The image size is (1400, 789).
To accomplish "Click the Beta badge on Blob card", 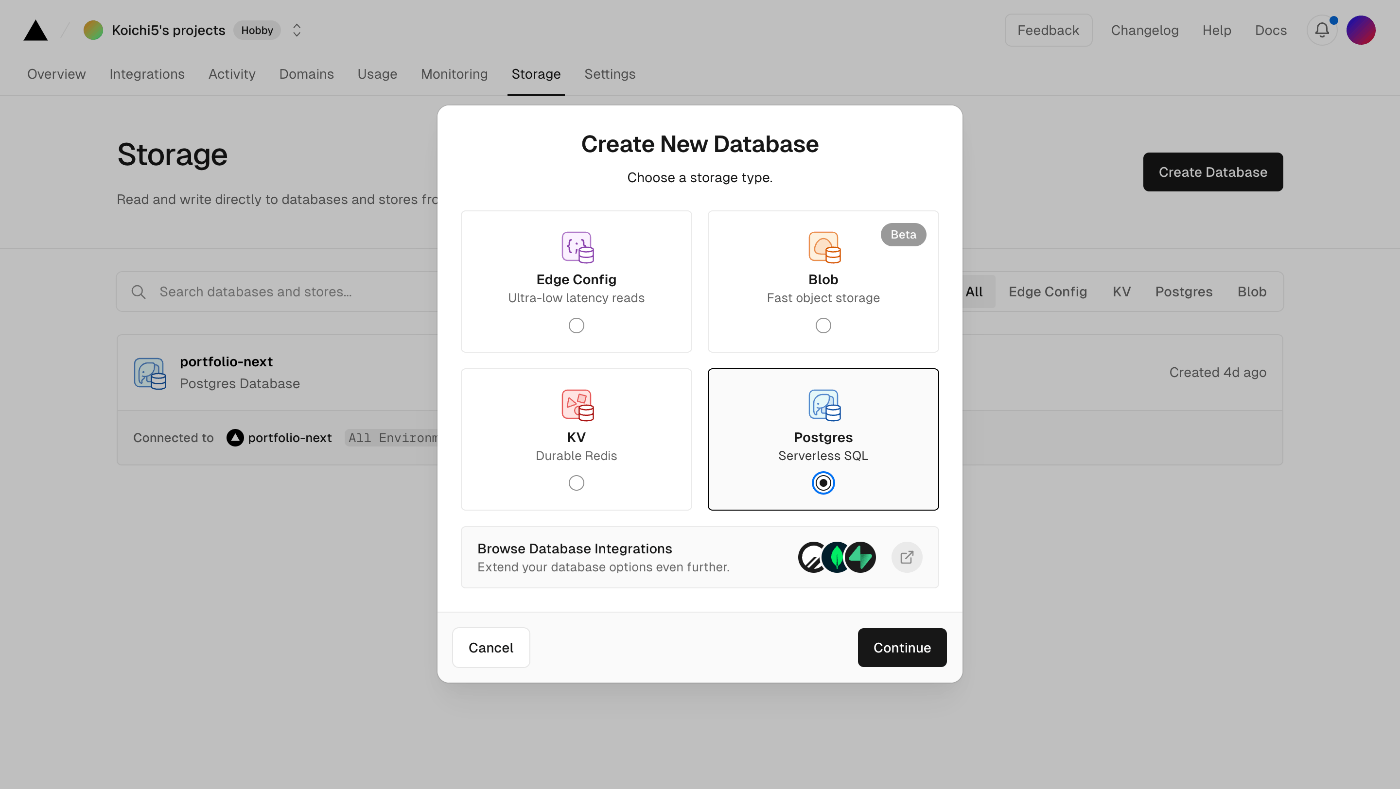I will 903,234.
